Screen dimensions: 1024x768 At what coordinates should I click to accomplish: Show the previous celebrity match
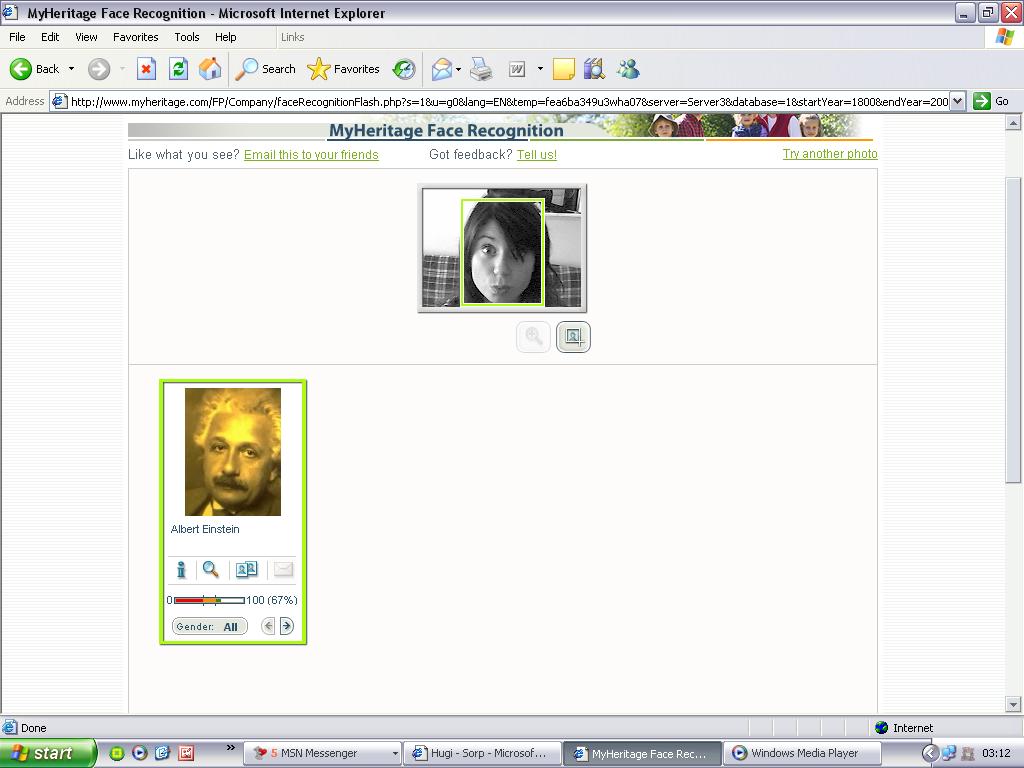click(x=268, y=626)
